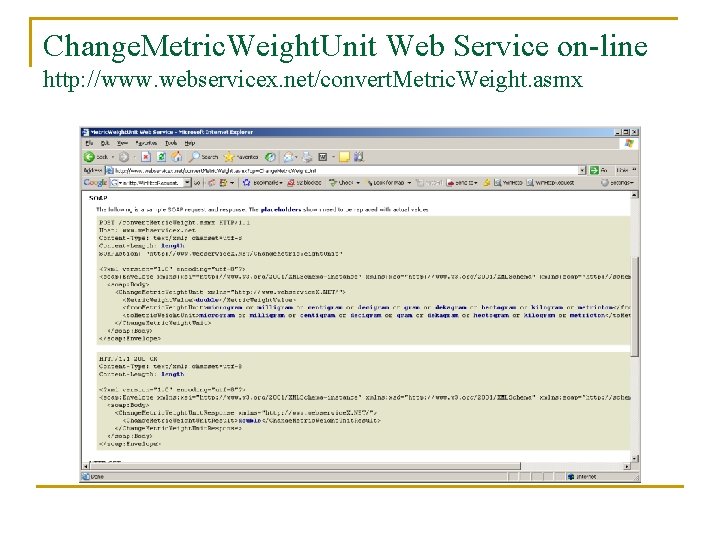The height and width of the screenshot is (540, 720).
Task: Click the Mail envelope icon
Action: [x=288, y=157]
